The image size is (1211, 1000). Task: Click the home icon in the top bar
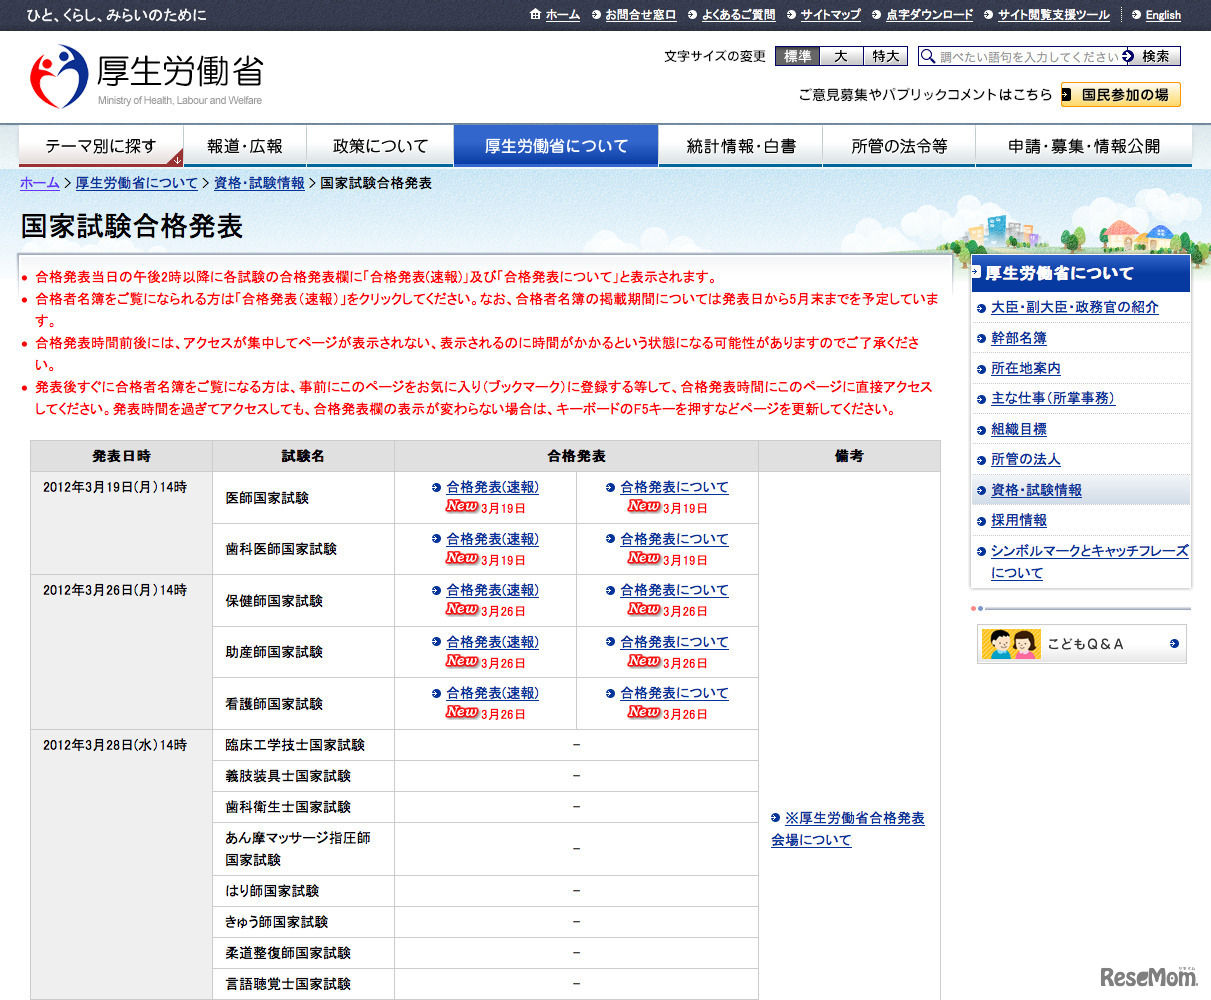coord(535,15)
